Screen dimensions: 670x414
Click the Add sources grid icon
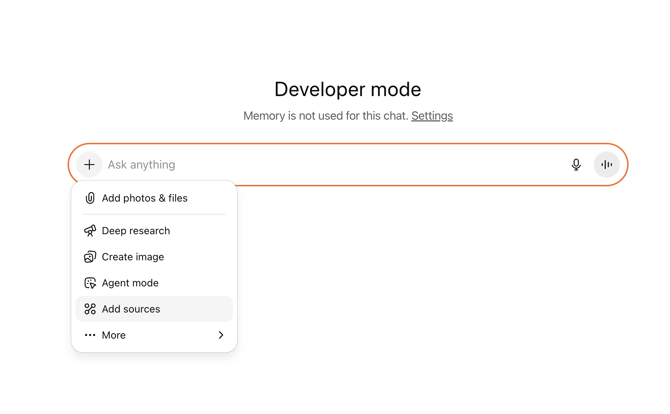point(90,309)
